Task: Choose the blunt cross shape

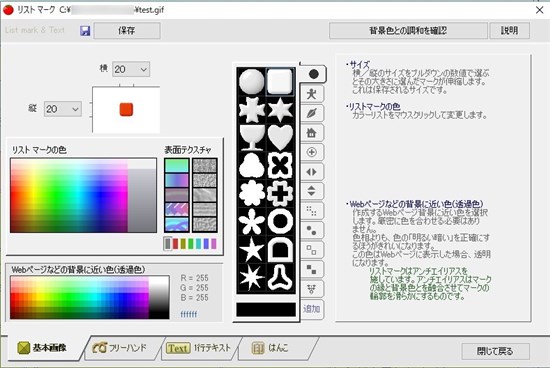Action: coord(251,109)
